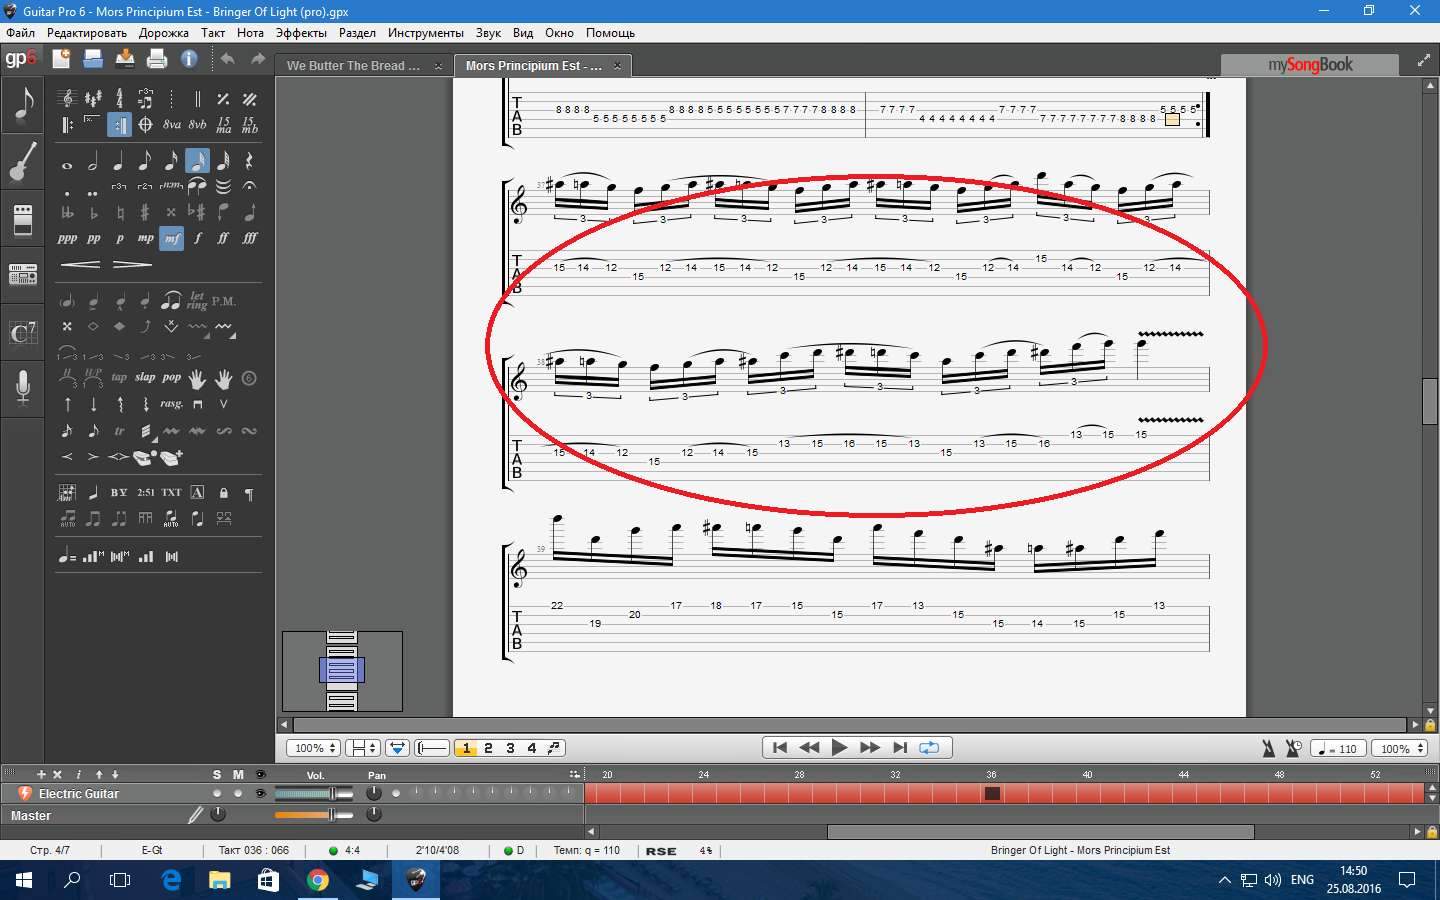Open the guitar instrument panel
Image resolution: width=1440 pixels, height=900 pixels.
[x=23, y=160]
